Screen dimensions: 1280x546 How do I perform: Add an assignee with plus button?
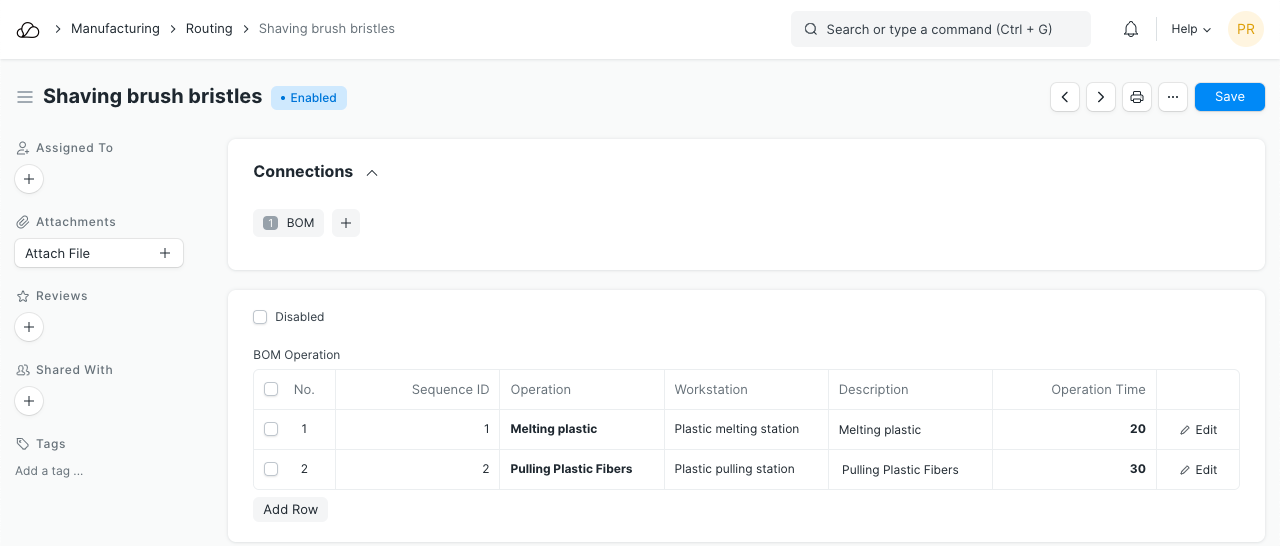click(x=29, y=179)
